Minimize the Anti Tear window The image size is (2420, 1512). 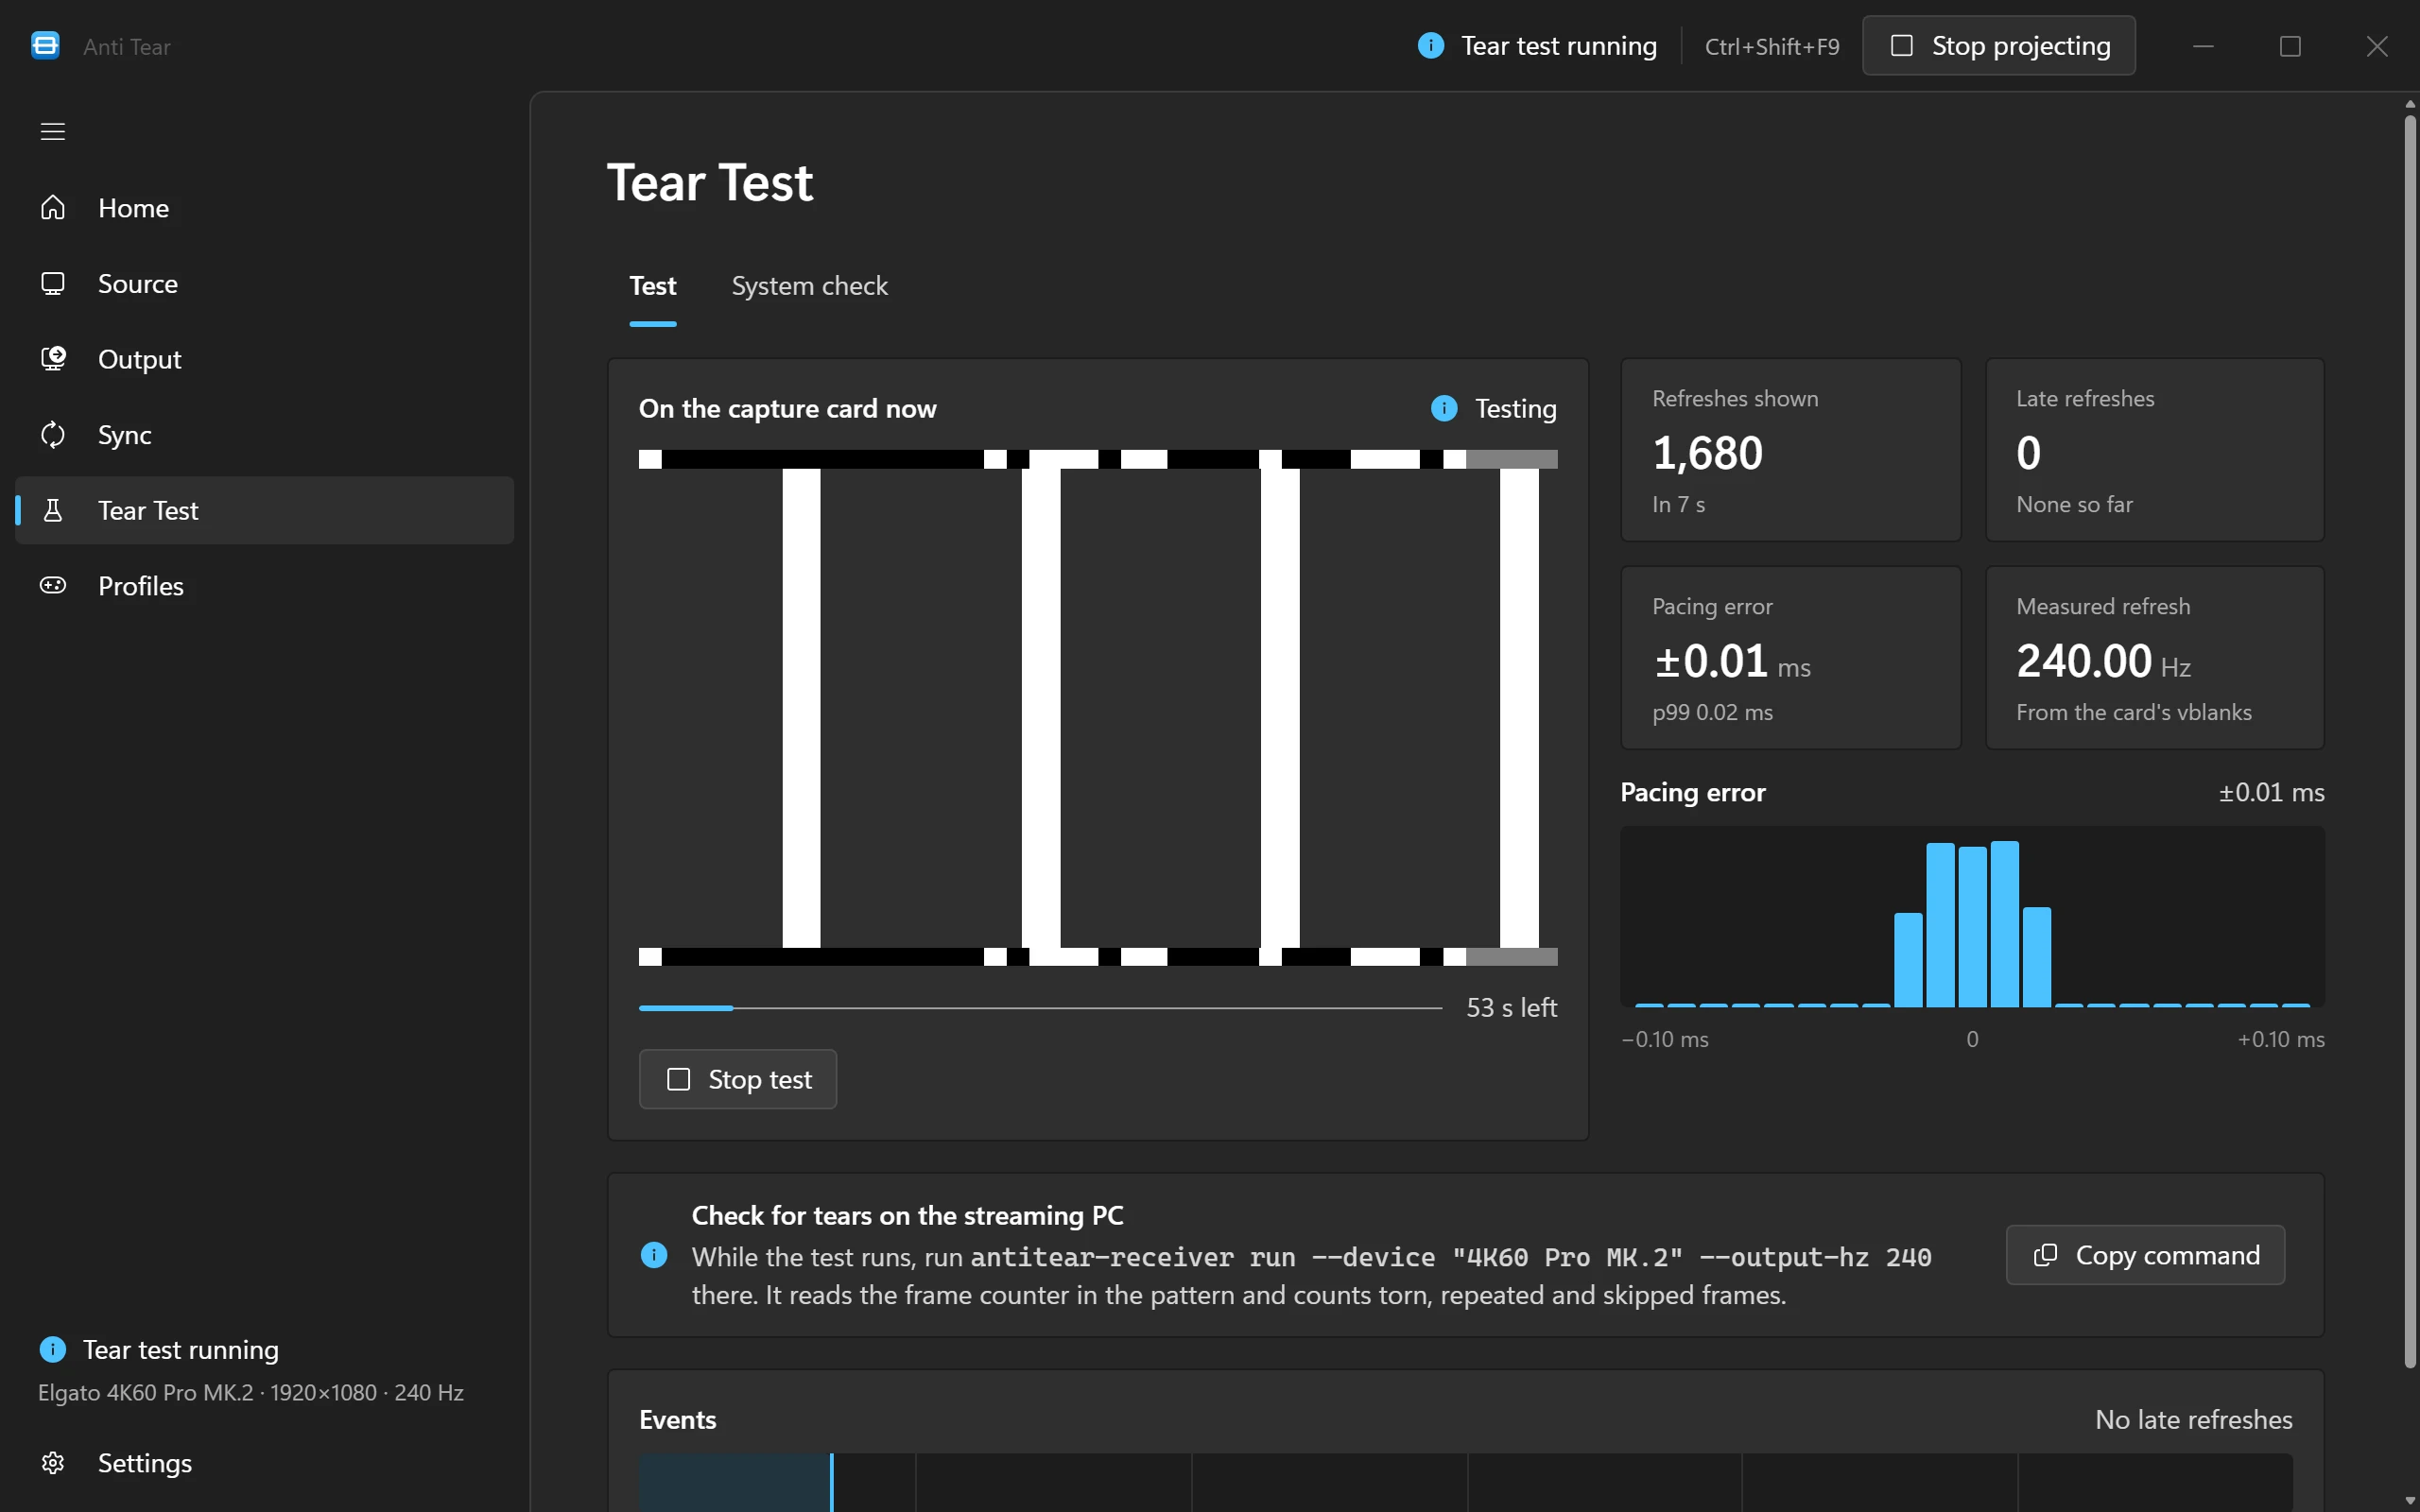pyautogui.click(x=2203, y=46)
